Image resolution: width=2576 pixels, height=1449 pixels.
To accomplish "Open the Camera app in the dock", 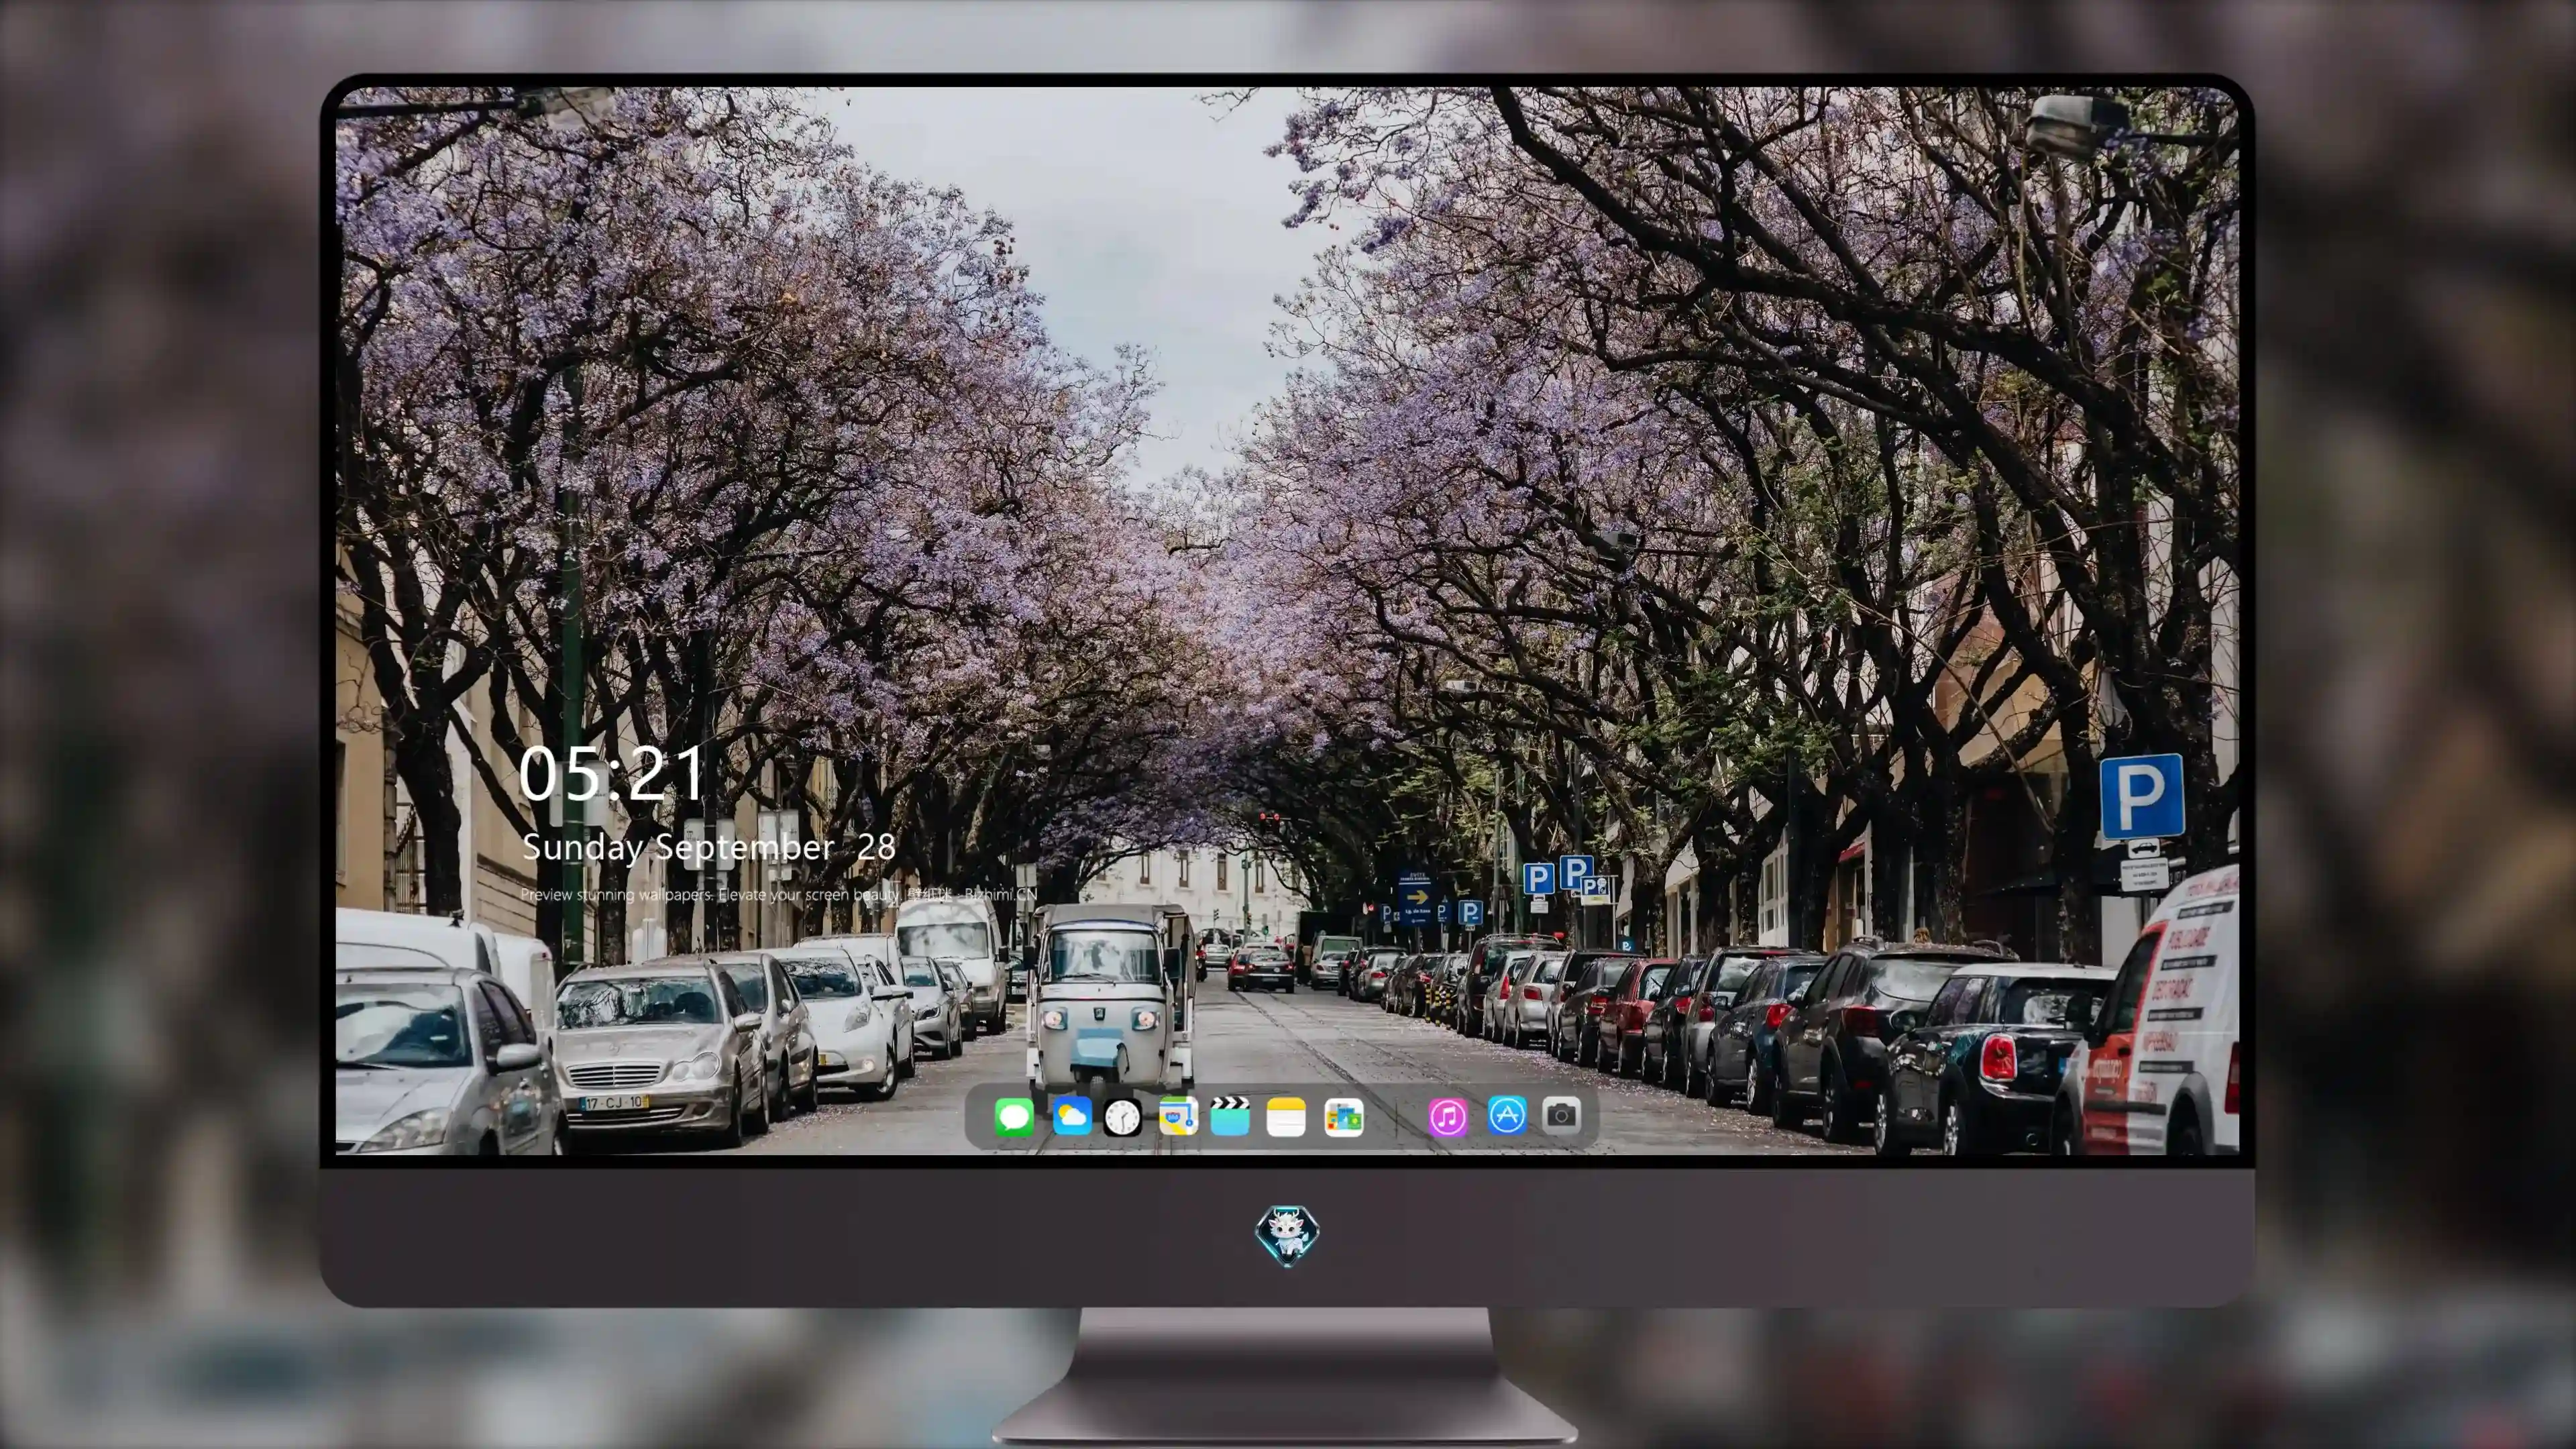I will (x=1562, y=1115).
